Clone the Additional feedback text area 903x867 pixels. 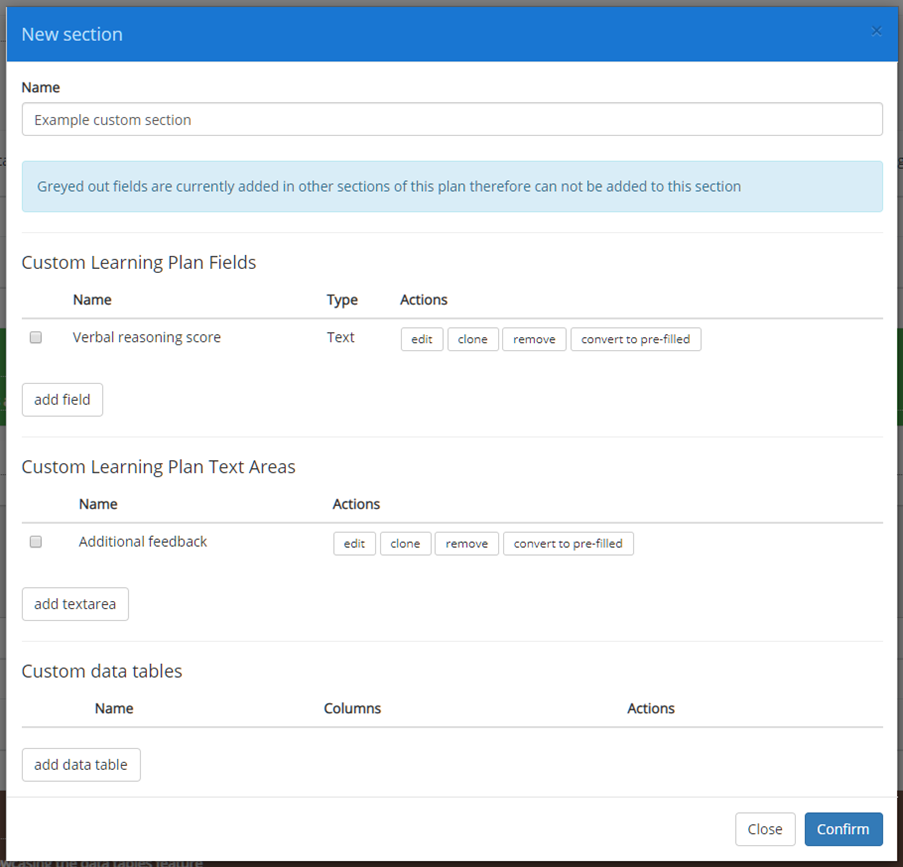[405, 543]
